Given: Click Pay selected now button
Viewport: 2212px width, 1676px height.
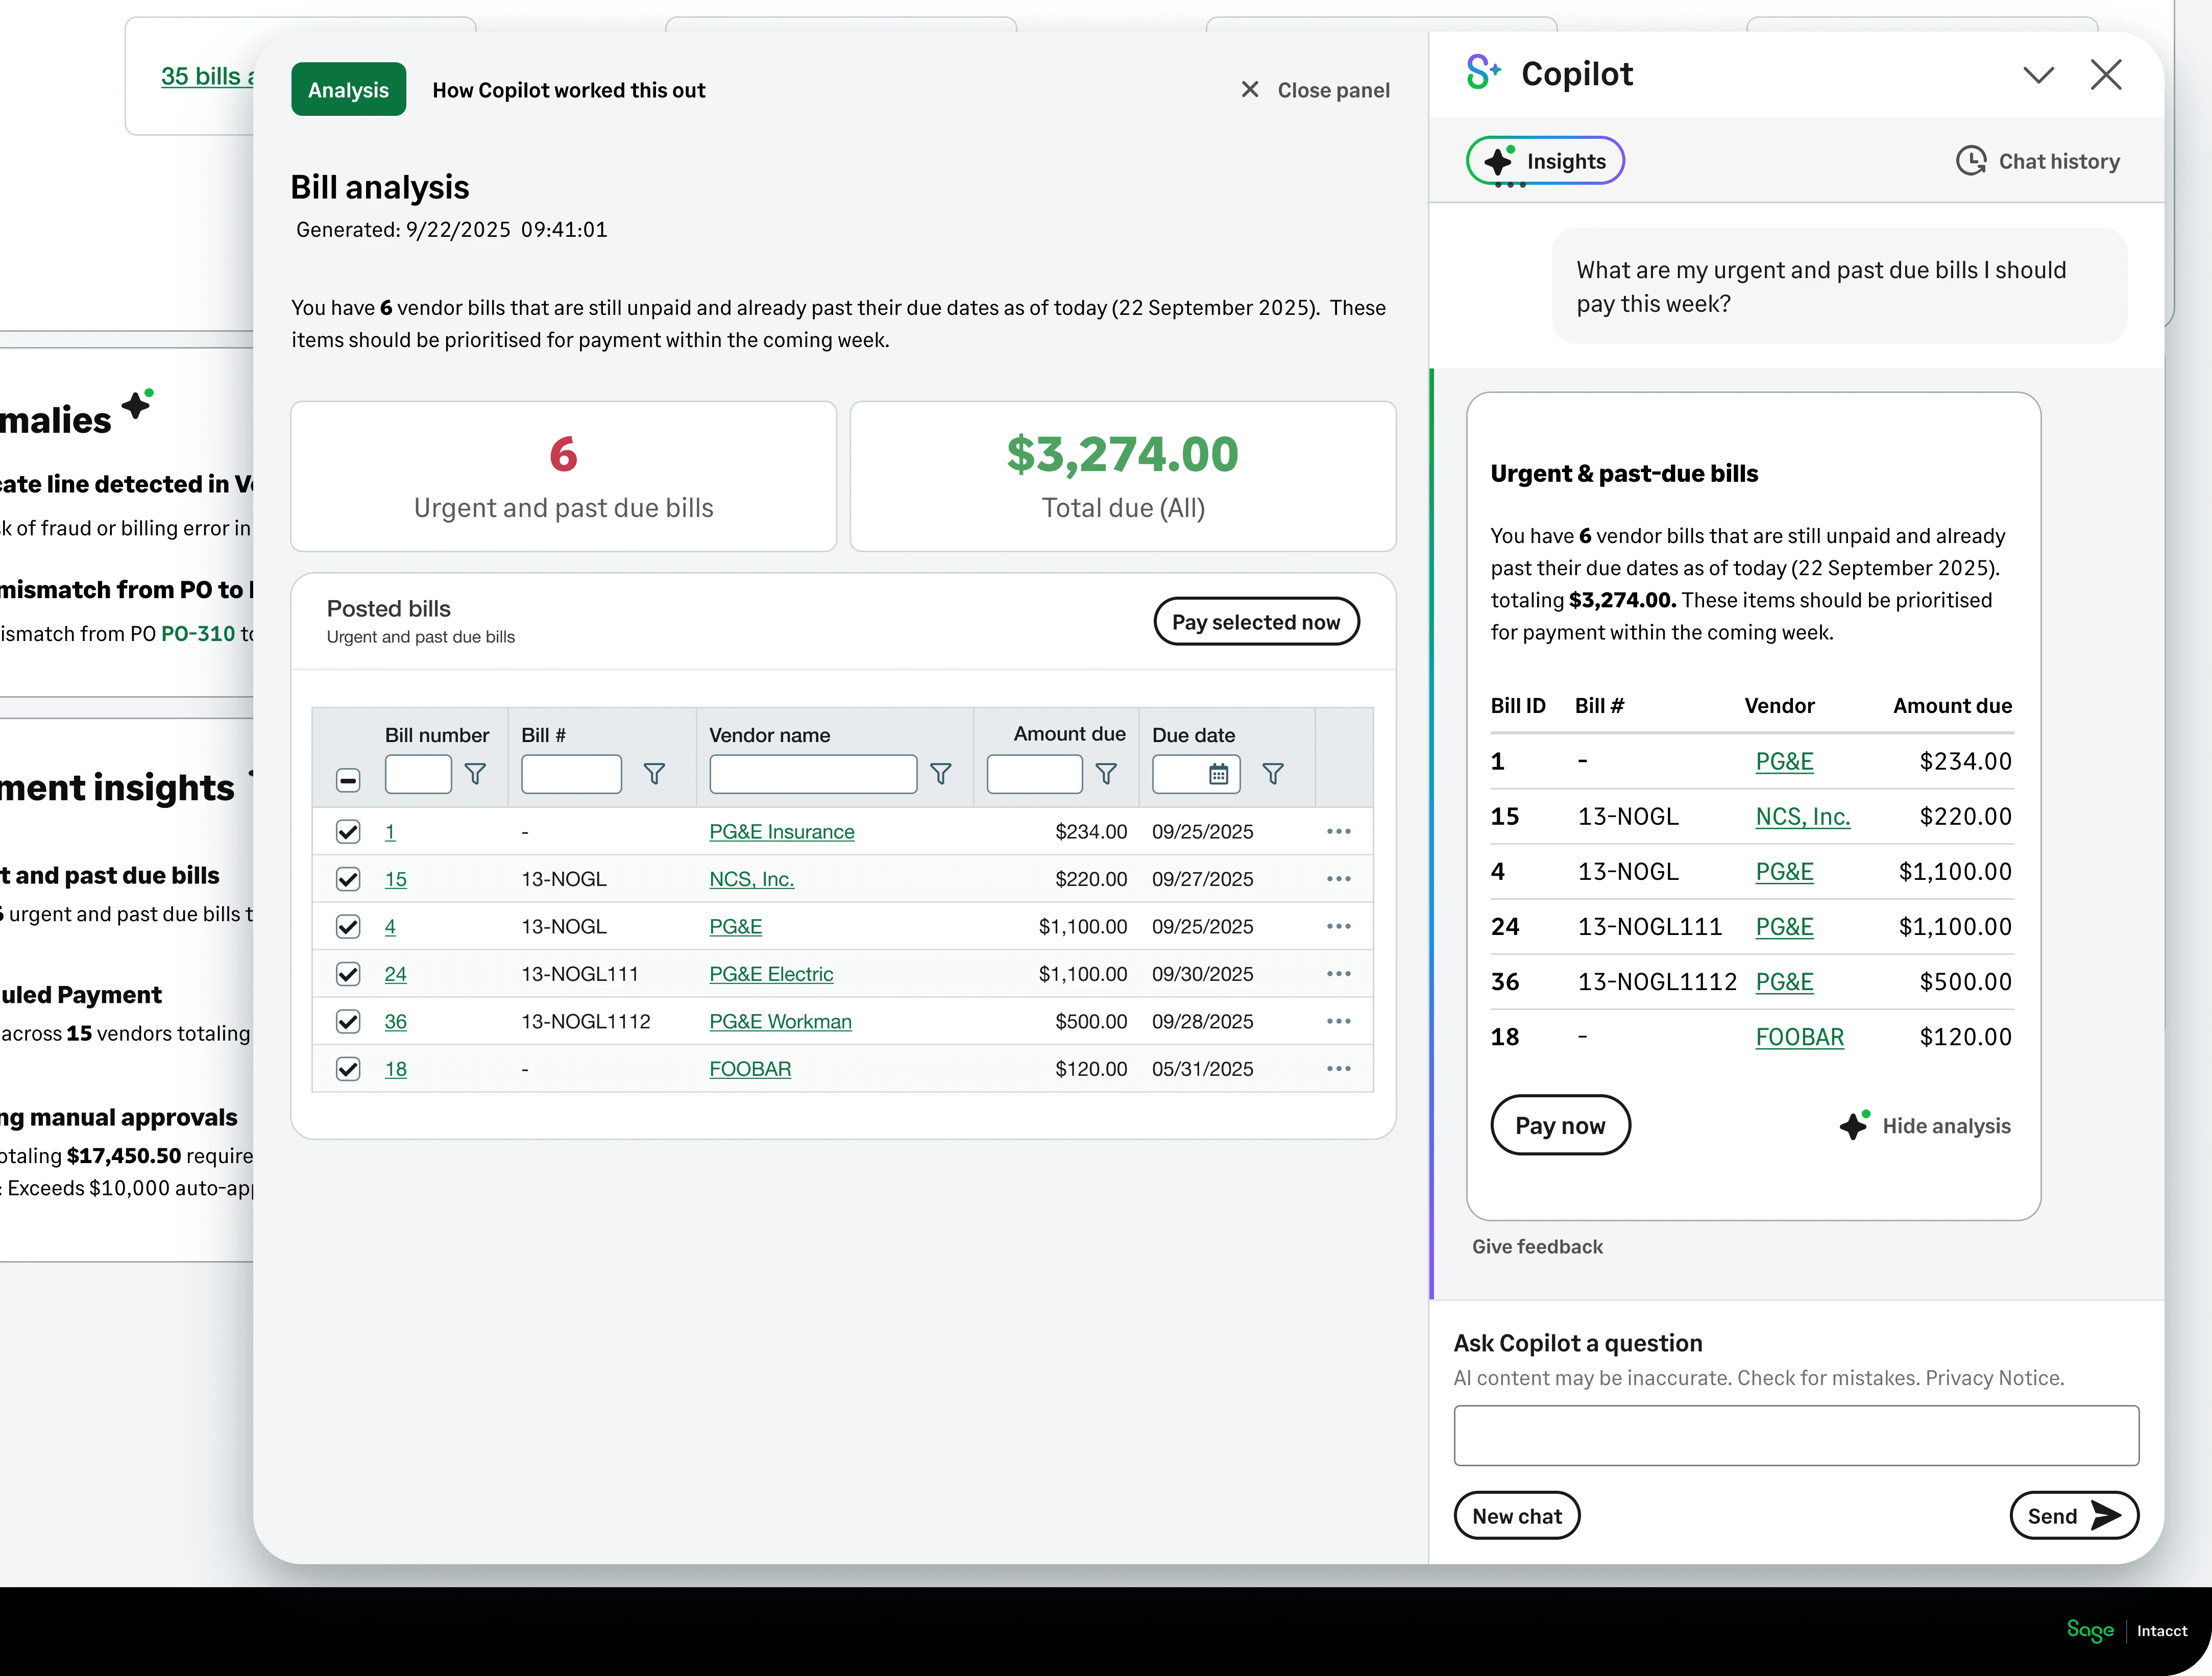Looking at the screenshot, I should [x=1255, y=622].
